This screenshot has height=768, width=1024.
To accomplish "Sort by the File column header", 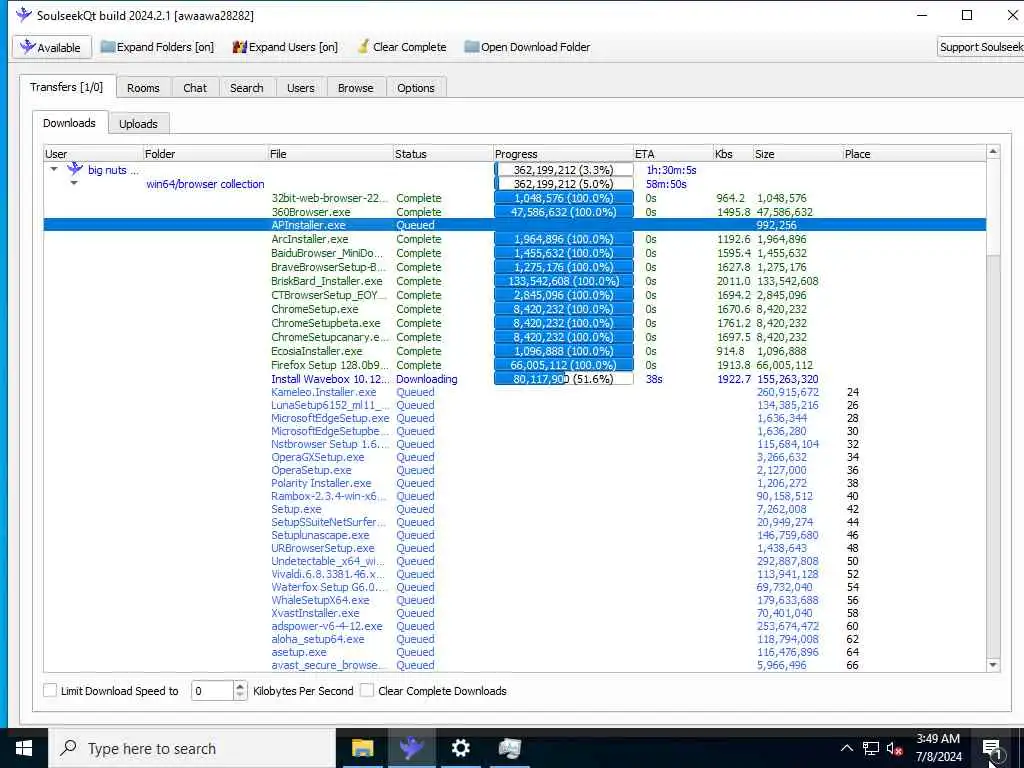I will coord(330,154).
